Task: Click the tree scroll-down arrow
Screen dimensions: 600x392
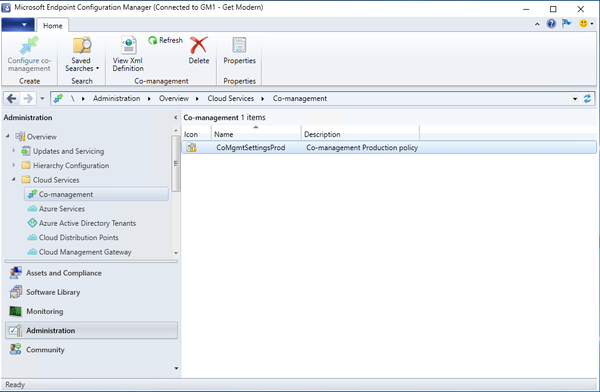Action: 176,253
